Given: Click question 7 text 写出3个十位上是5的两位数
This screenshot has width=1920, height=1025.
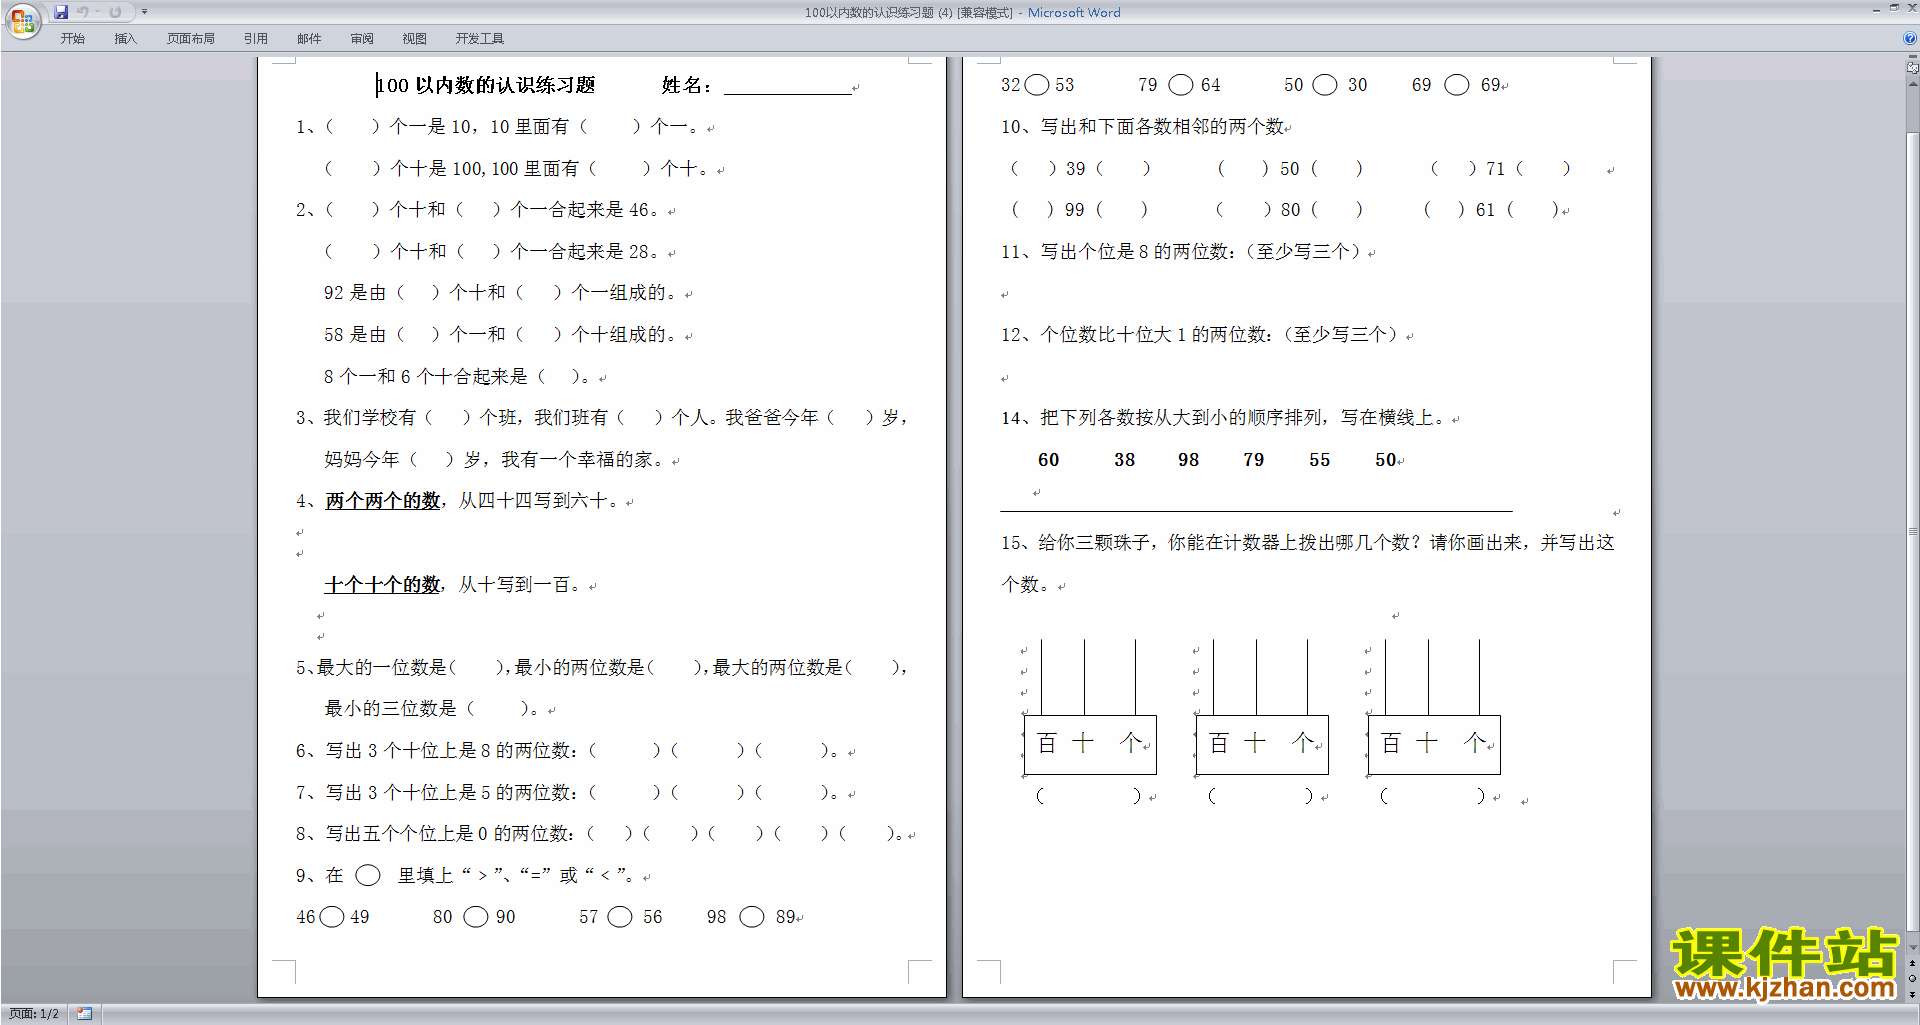Looking at the screenshot, I should [450, 793].
